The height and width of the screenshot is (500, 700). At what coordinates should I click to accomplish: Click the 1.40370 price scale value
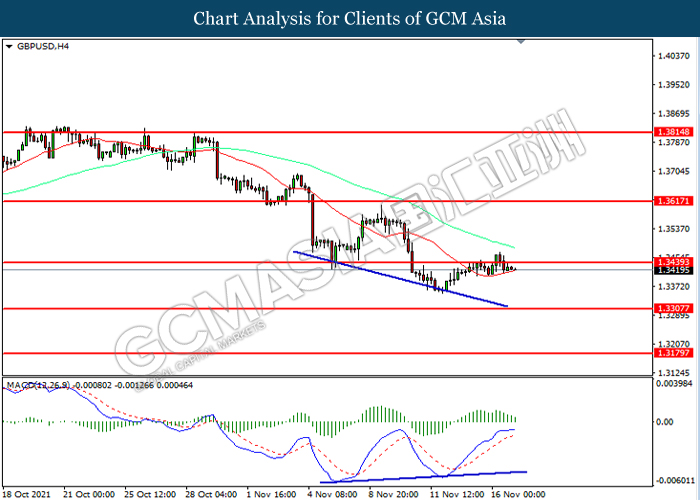pyautogui.click(x=674, y=56)
